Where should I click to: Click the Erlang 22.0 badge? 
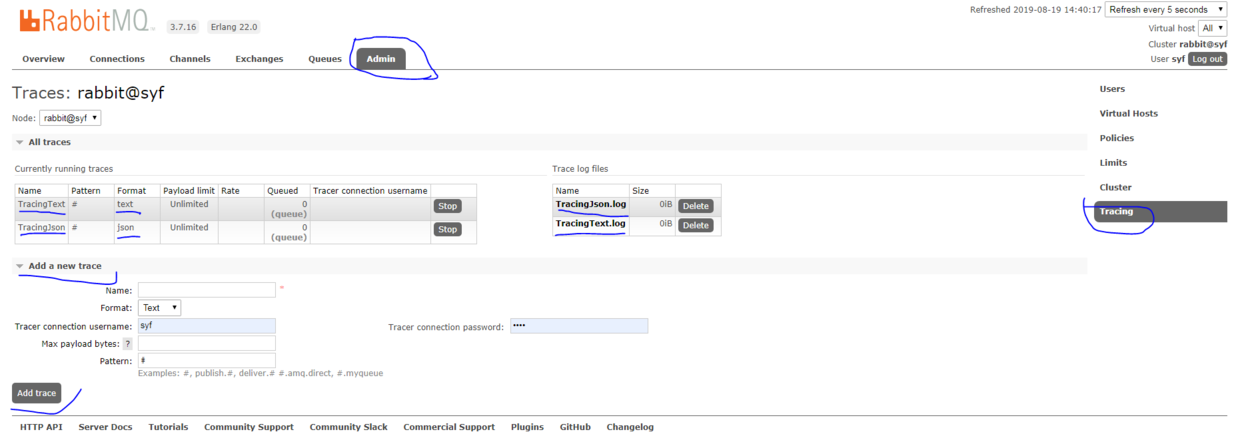235,27
